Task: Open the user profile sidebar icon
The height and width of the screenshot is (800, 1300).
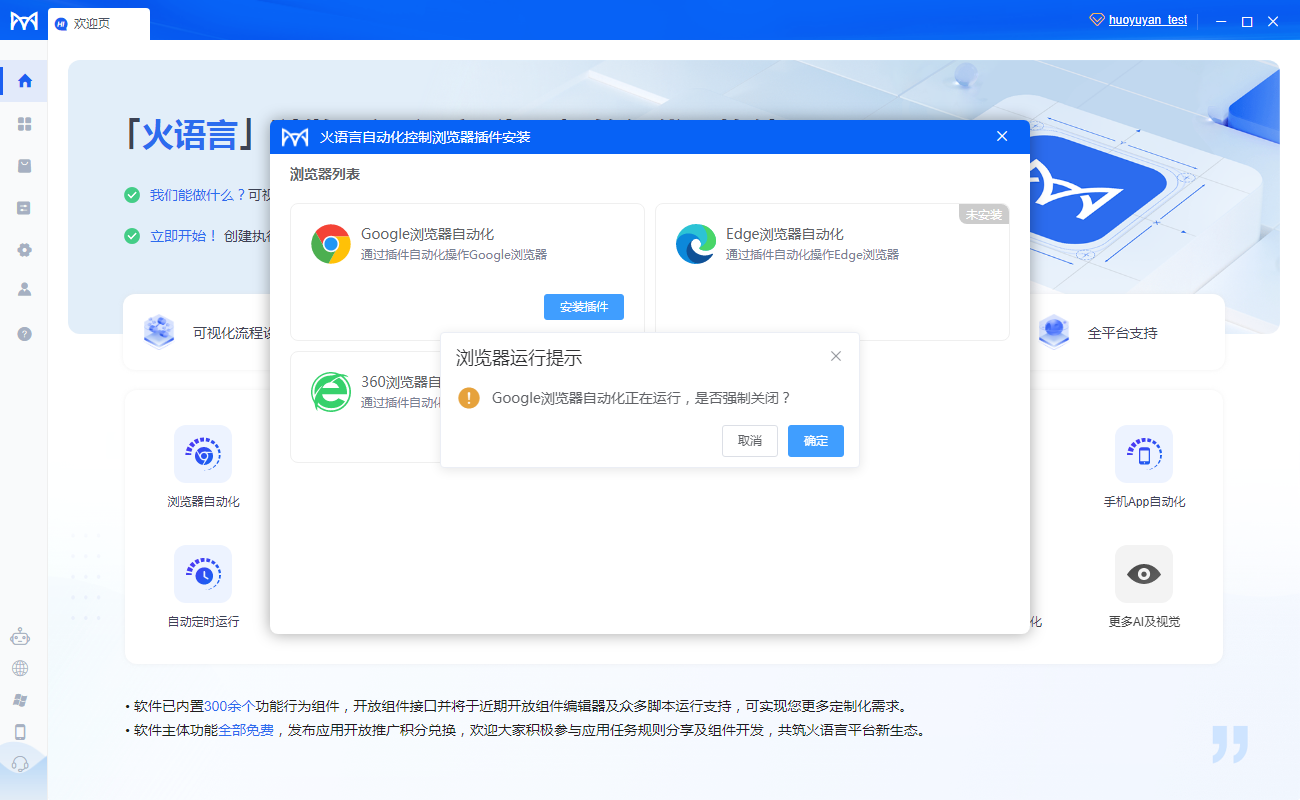Action: [25, 290]
